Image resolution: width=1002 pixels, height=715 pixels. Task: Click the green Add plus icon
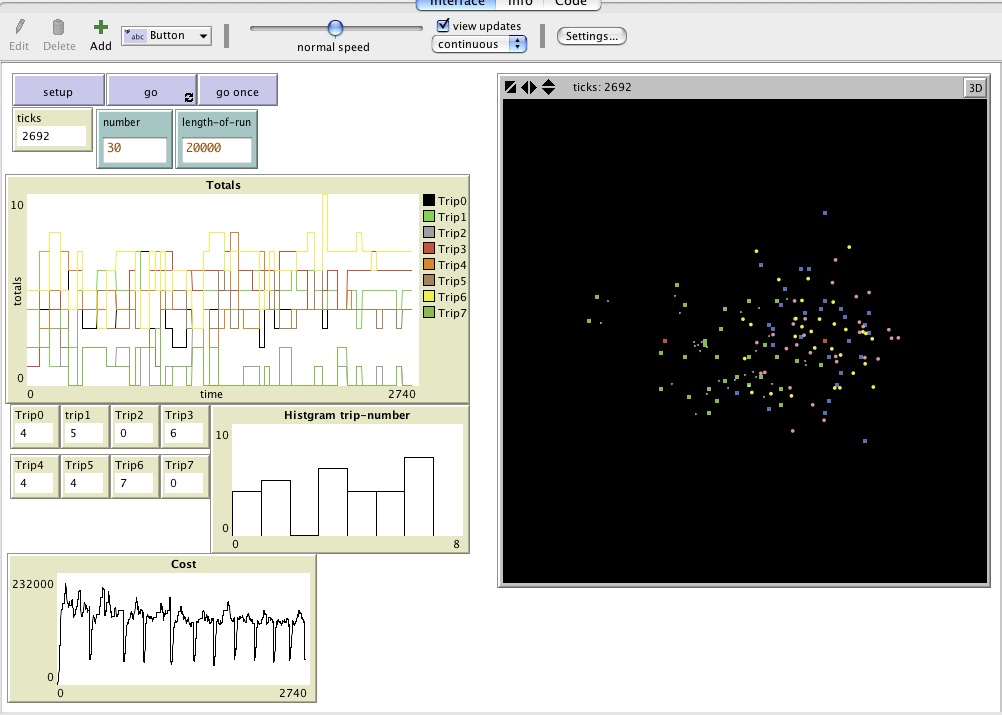pos(100,27)
